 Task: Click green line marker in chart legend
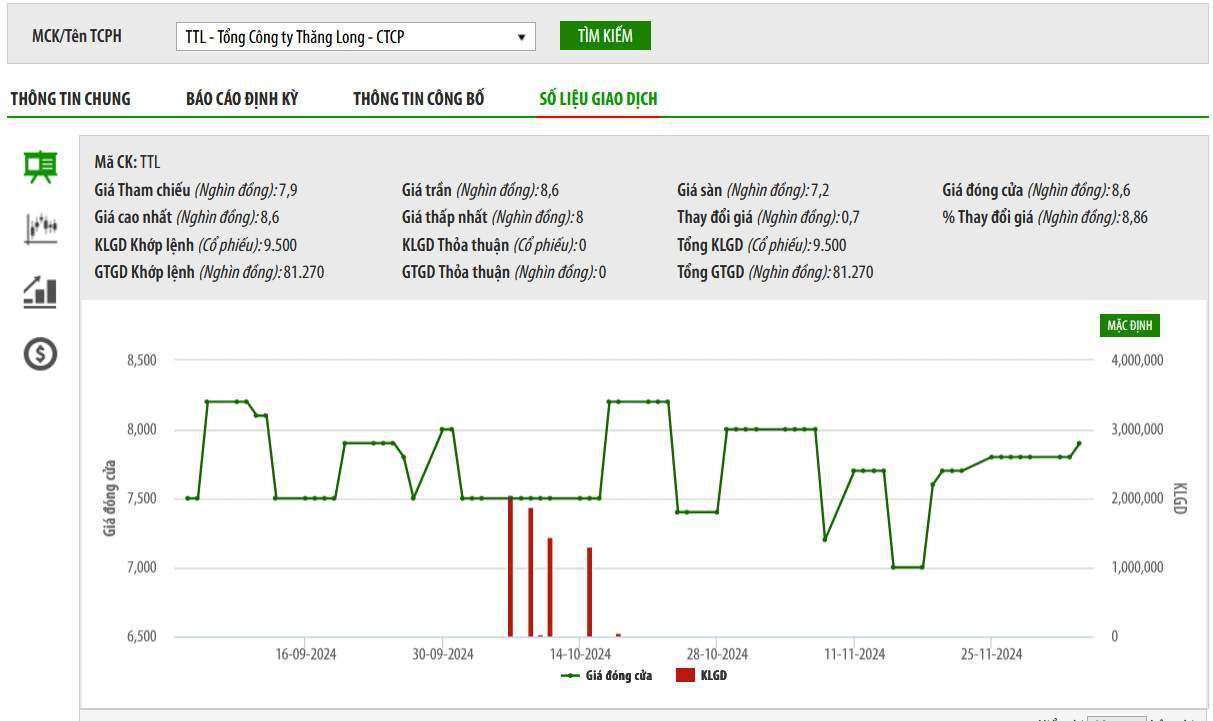(x=571, y=676)
